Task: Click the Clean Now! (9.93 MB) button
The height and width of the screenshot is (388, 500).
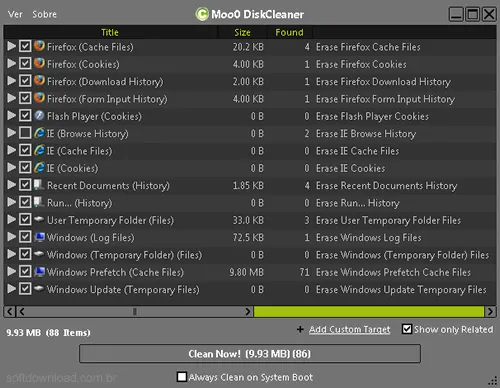Action: tap(250, 354)
